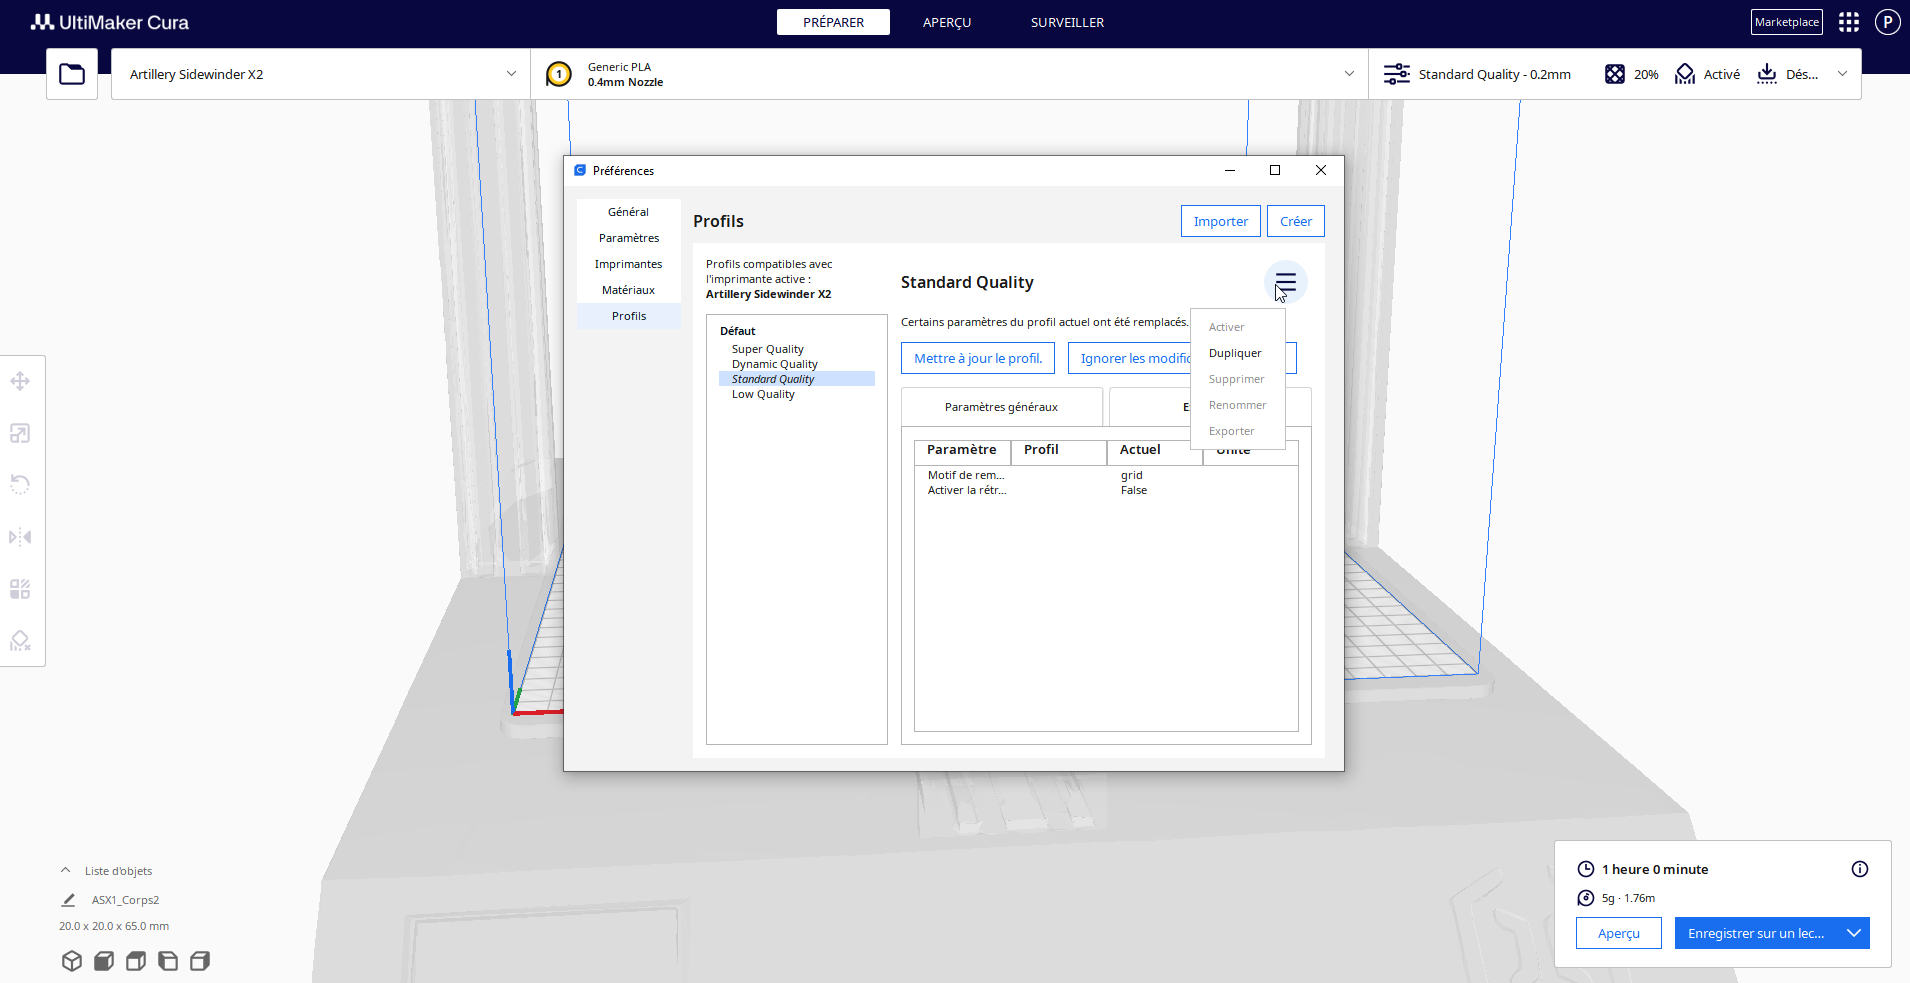The image size is (1910, 983).
Task: Collapse the Liste d'objets expander
Action: pos(65,870)
